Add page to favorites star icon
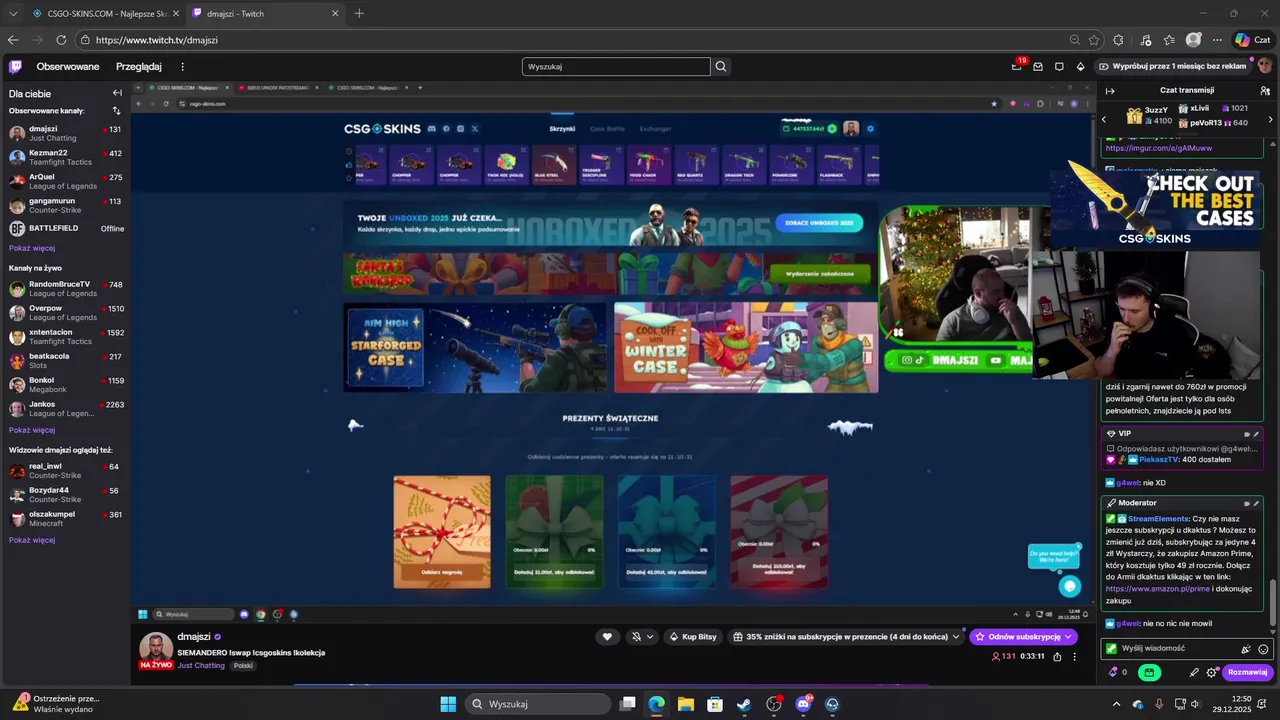 [1094, 40]
